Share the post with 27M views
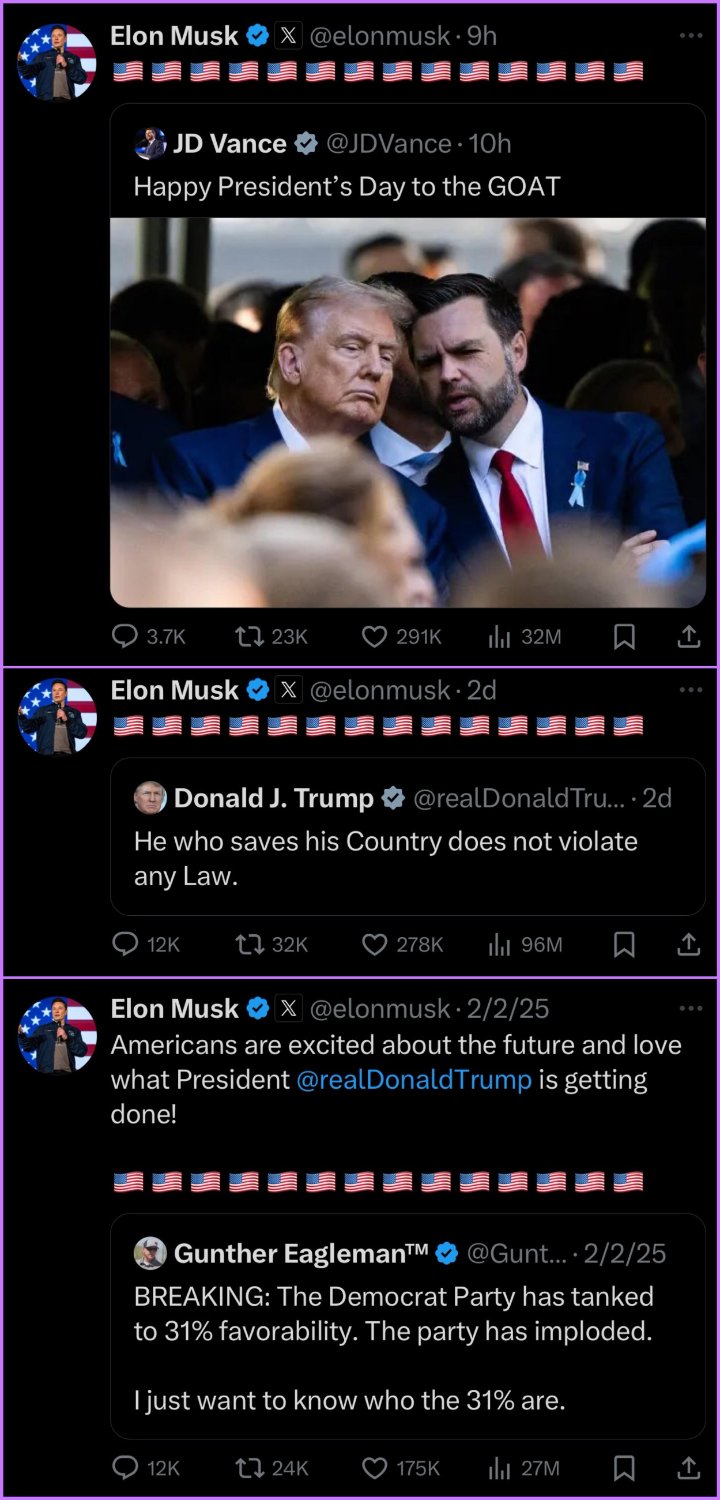The width and height of the screenshot is (720, 1500). [689, 1468]
